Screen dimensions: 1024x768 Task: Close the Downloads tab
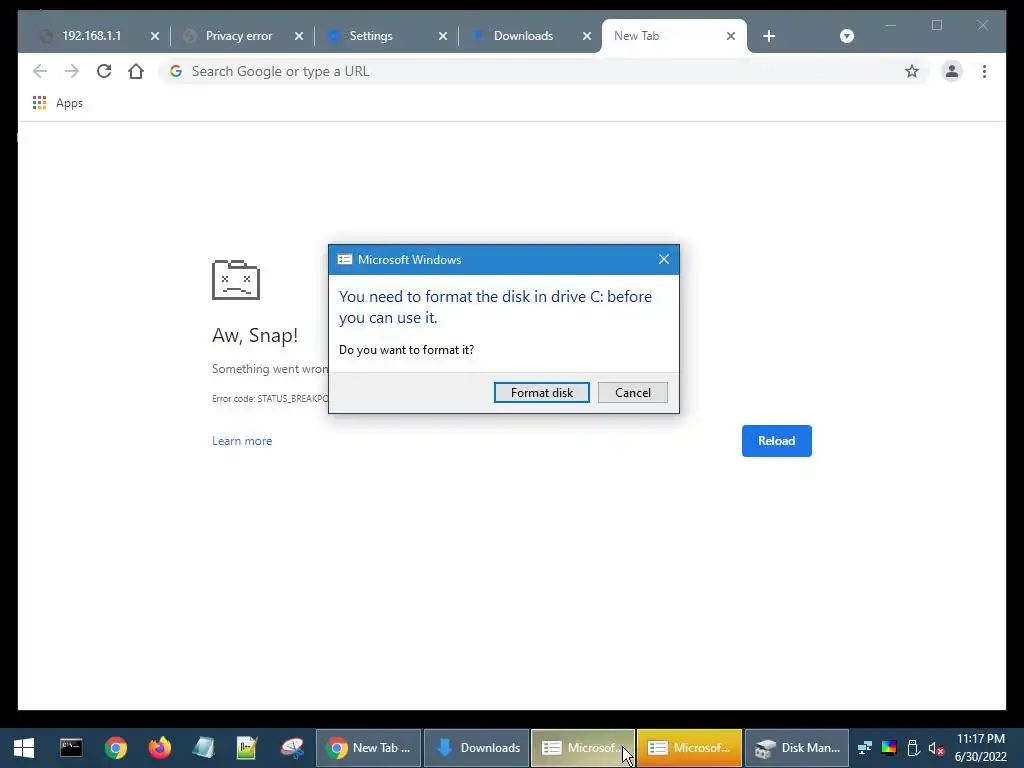587,36
